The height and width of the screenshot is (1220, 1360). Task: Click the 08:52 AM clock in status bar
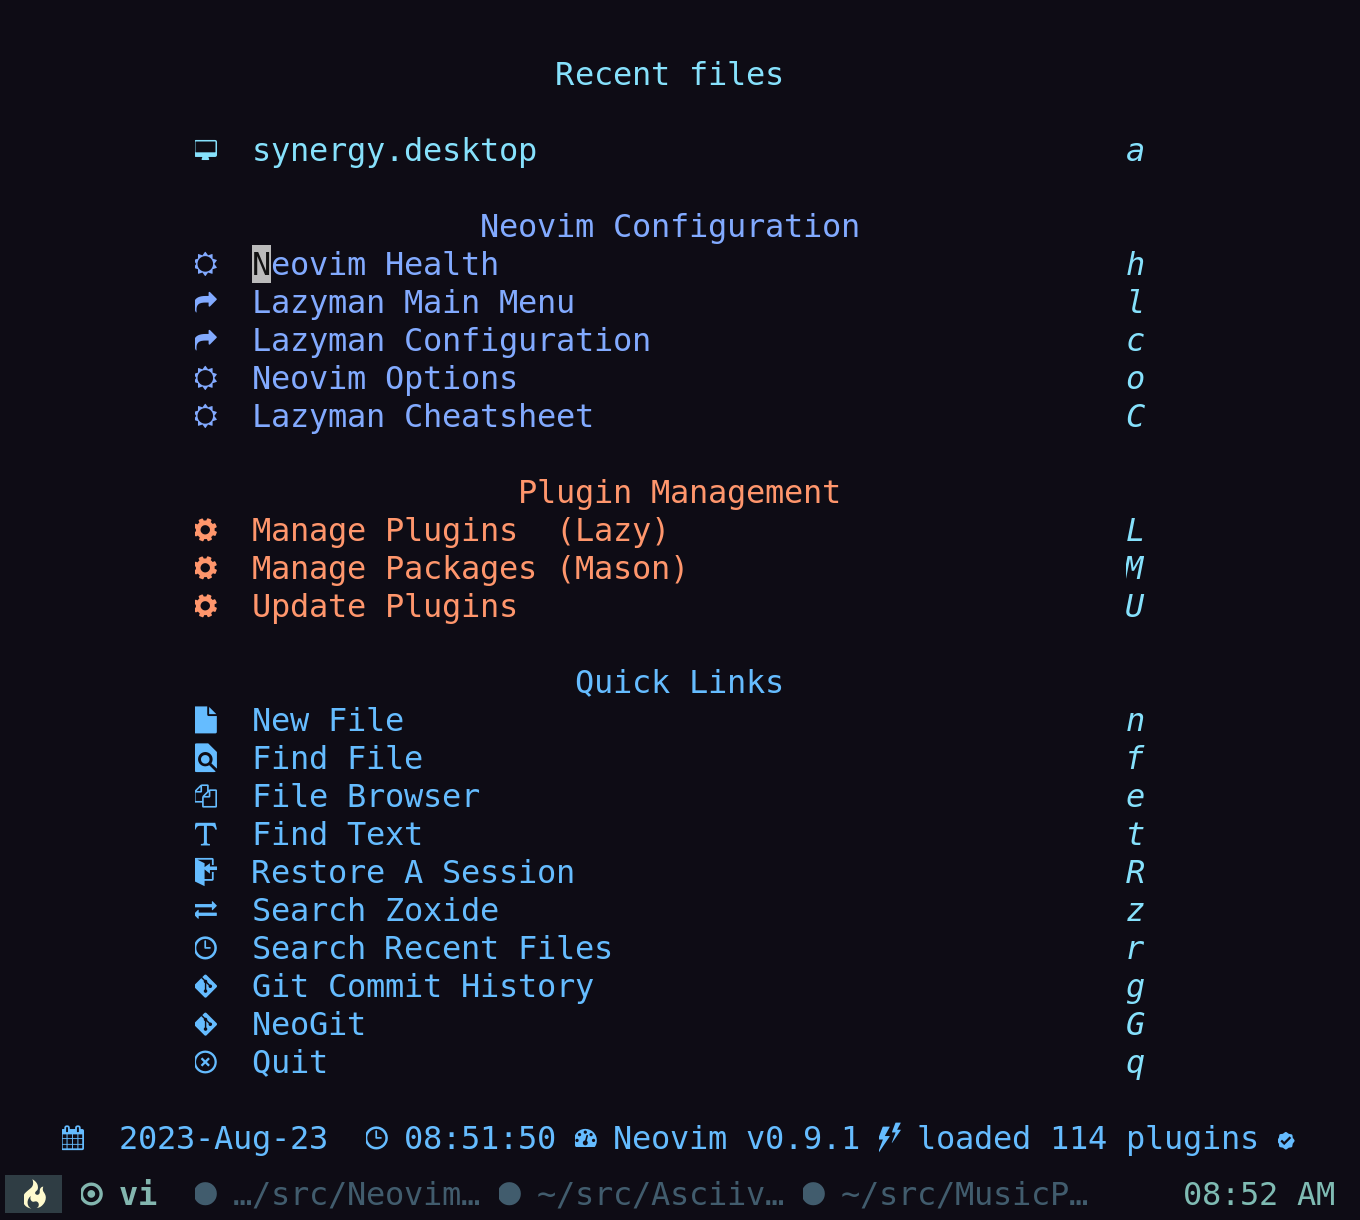[1259, 1194]
